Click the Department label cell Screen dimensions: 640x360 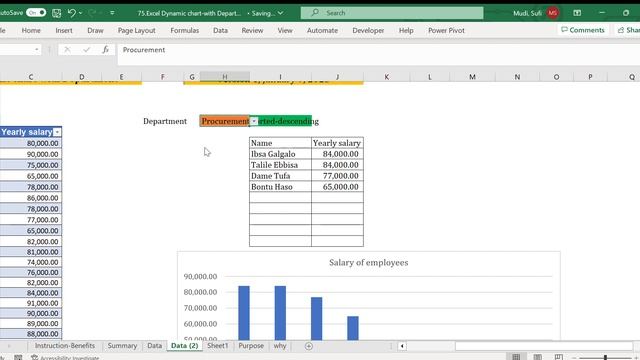coord(165,121)
